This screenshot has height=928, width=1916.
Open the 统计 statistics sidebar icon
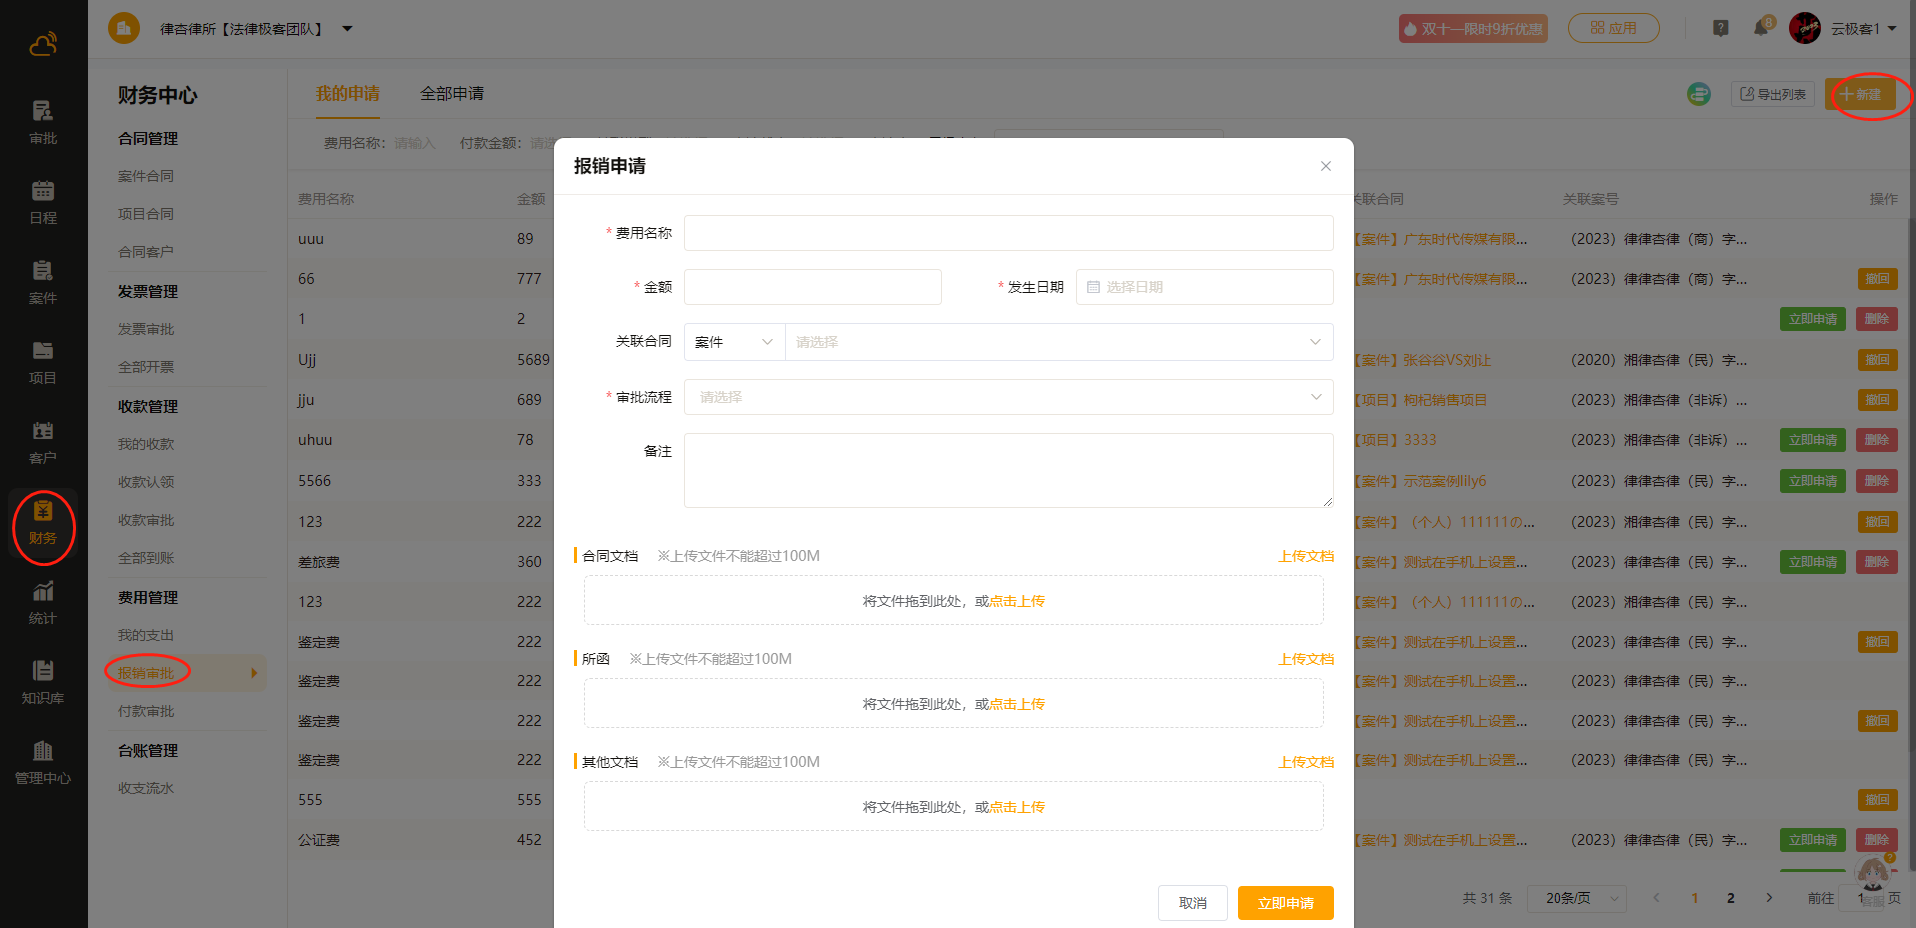pos(43,602)
